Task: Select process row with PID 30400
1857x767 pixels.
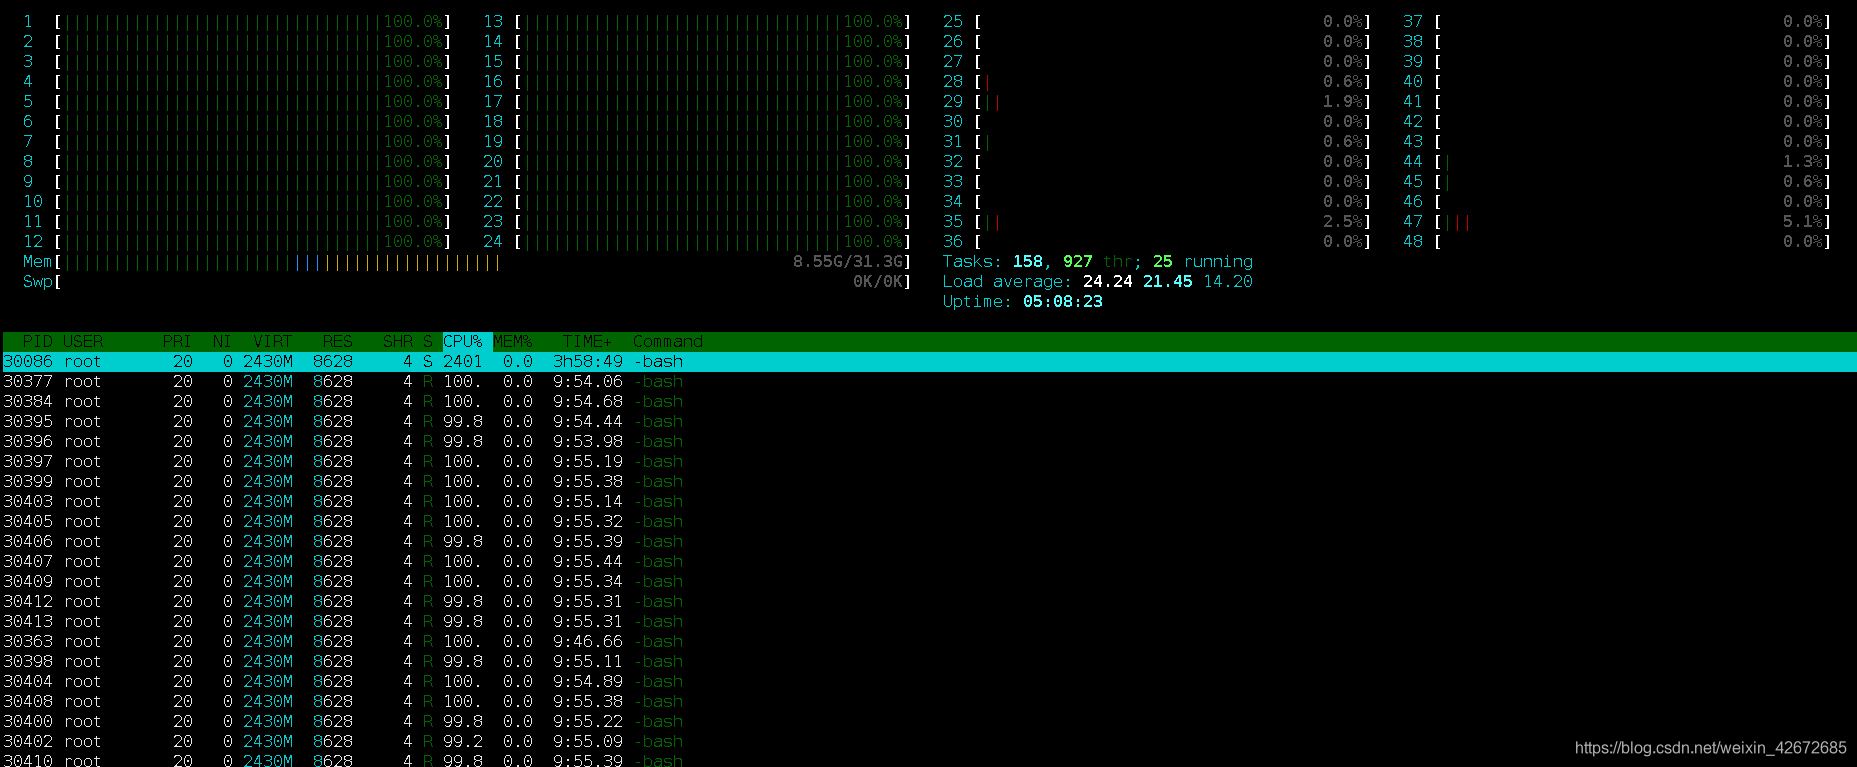Action: [929, 722]
